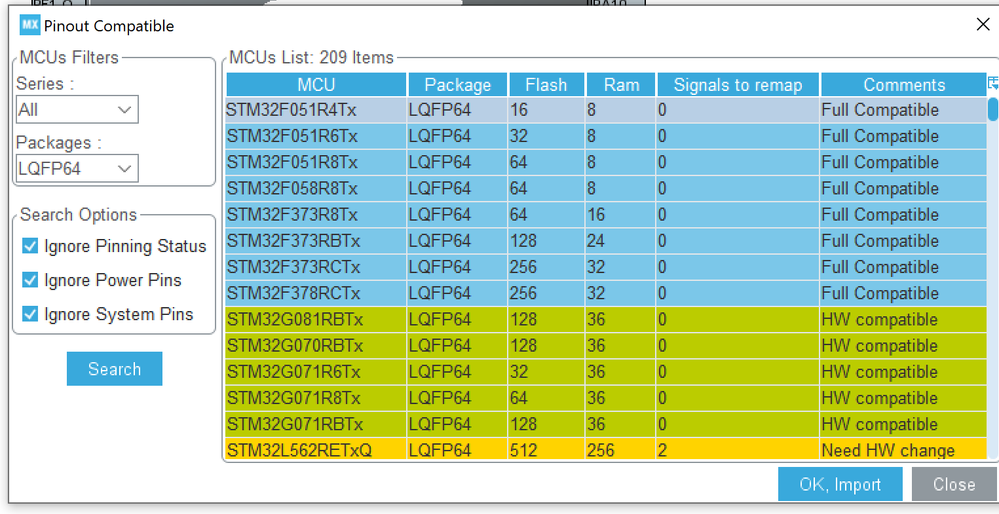Screen dimensions: 999x514
Task: Click the Search button
Action: point(115,369)
